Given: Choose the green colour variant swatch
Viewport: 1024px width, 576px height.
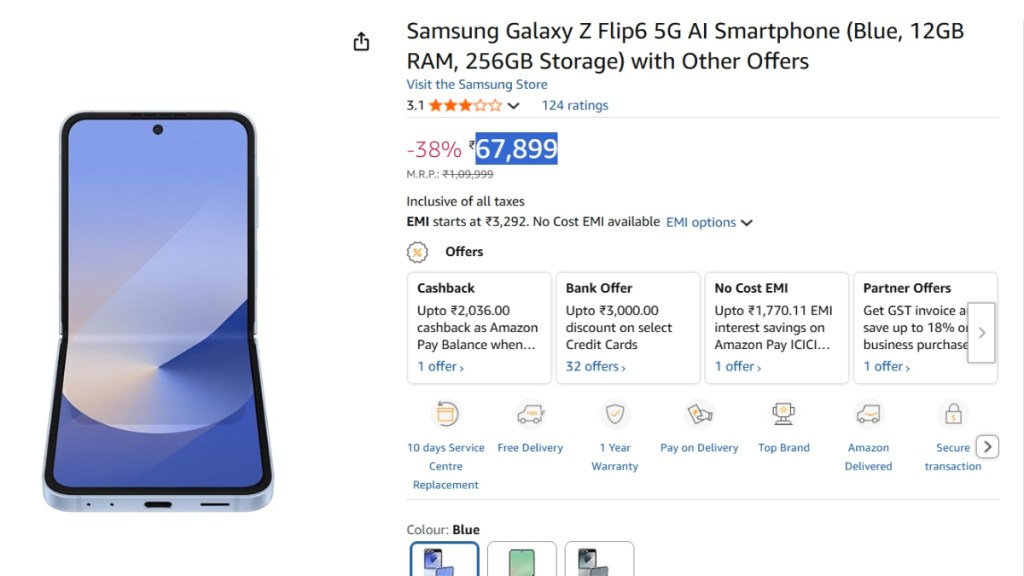Looking at the screenshot, I should click(x=522, y=560).
